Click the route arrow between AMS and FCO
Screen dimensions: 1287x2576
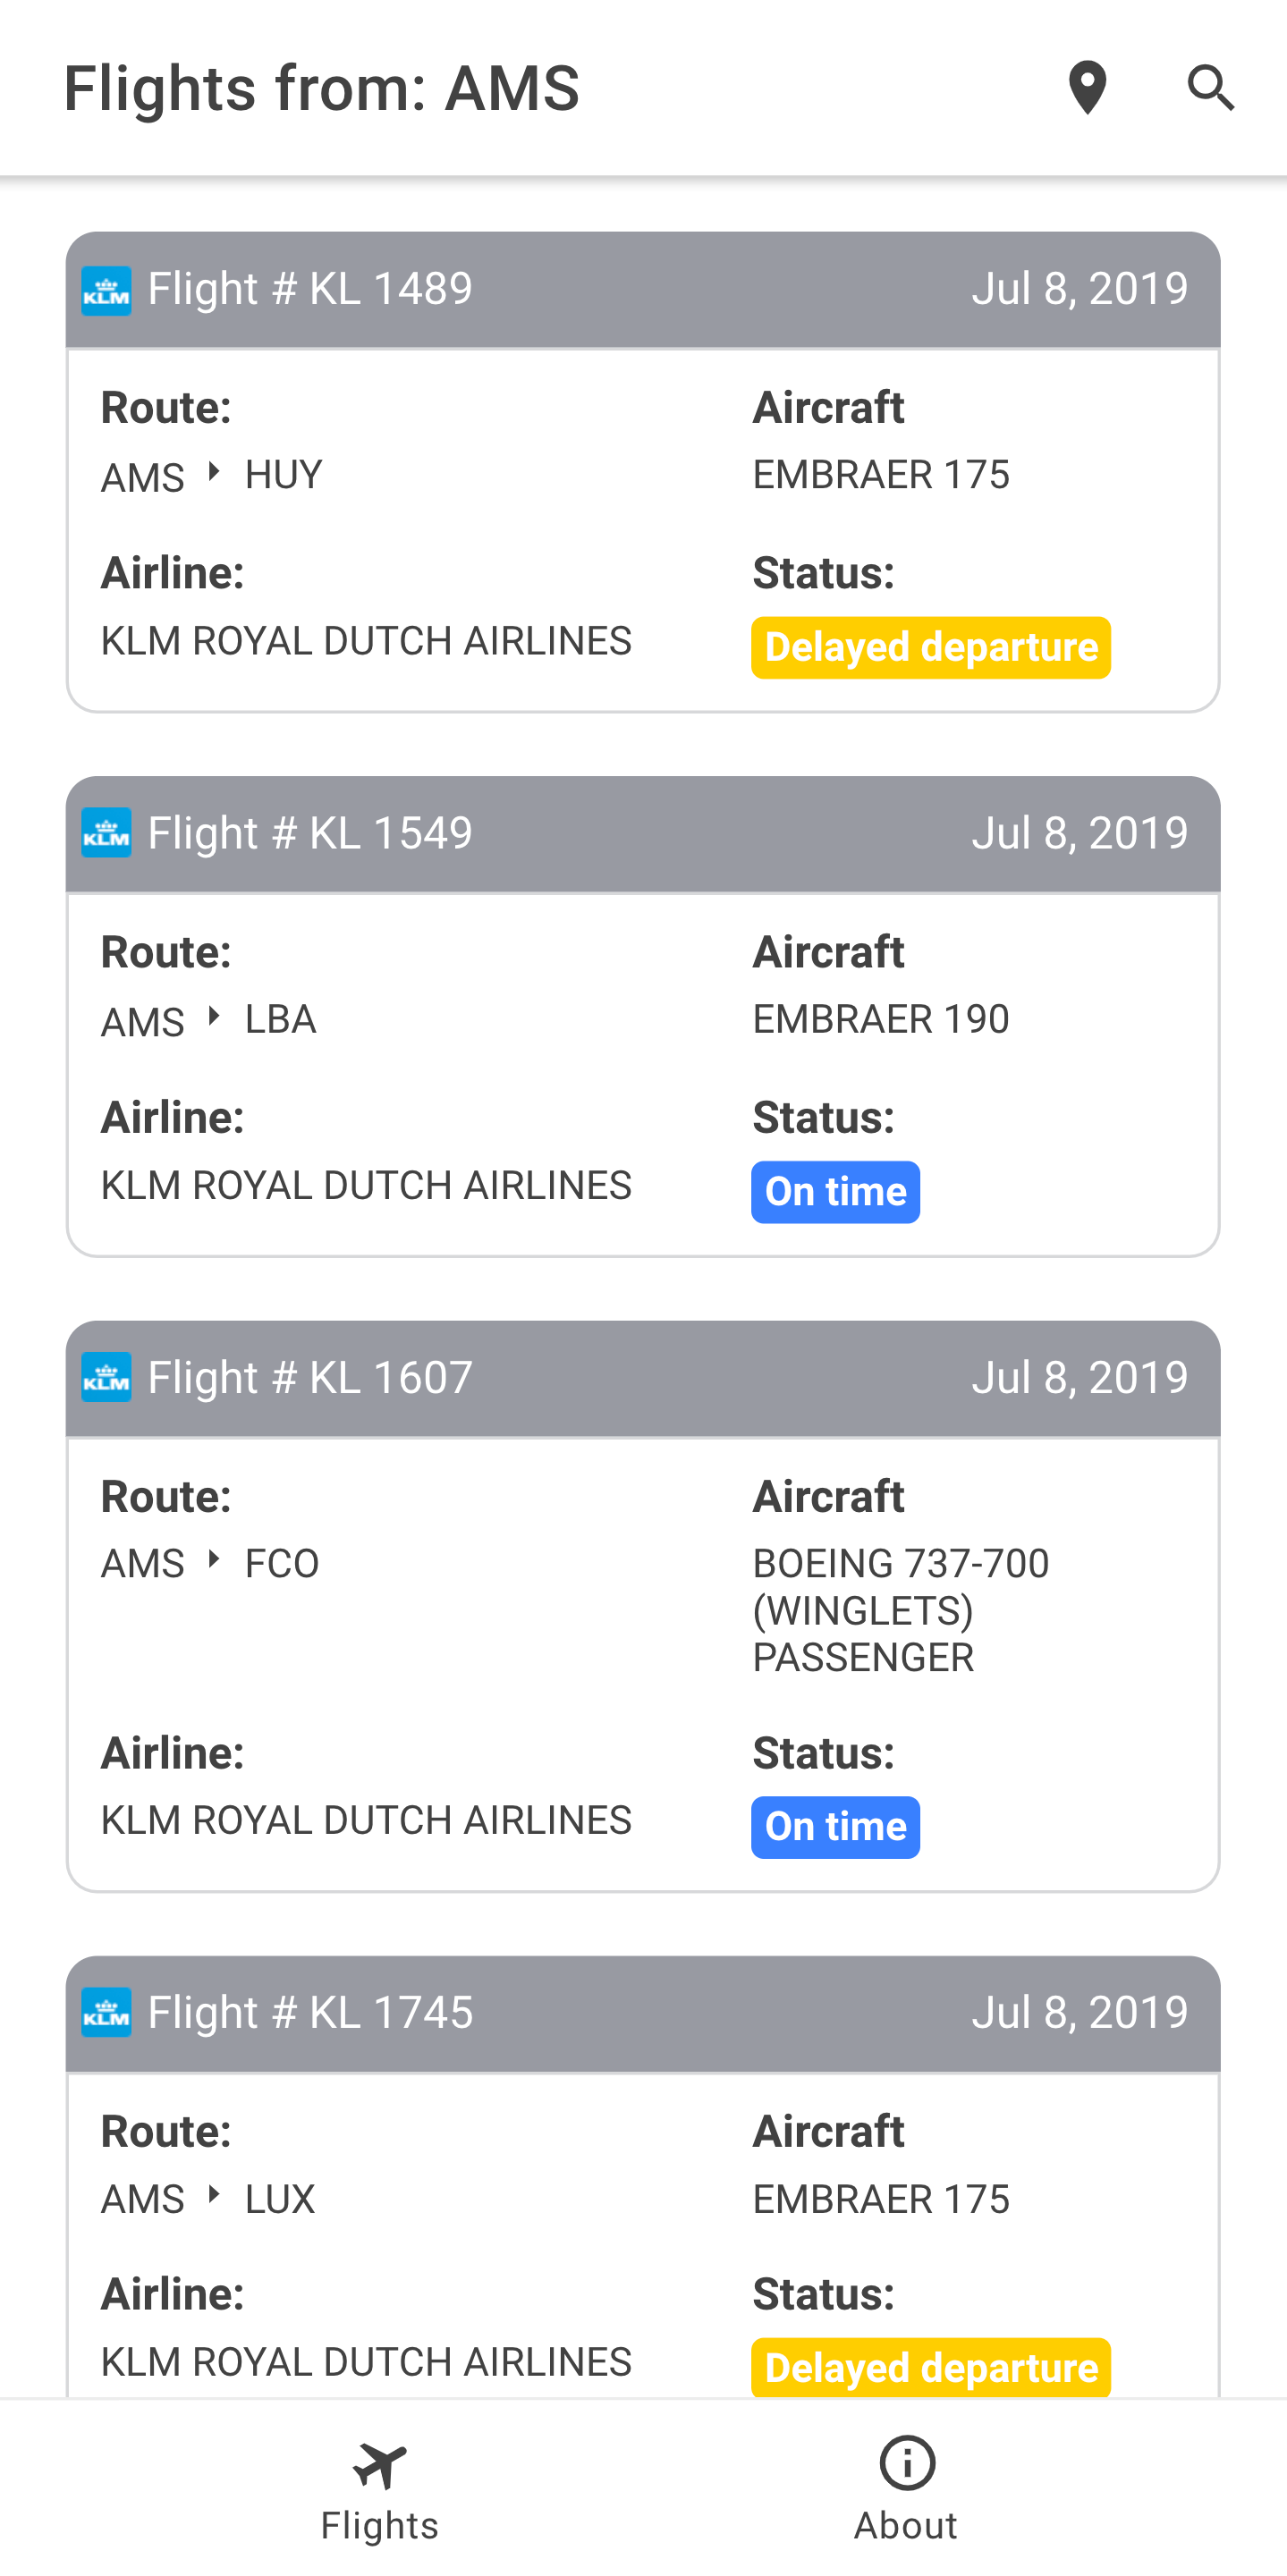click(213, 1559)
